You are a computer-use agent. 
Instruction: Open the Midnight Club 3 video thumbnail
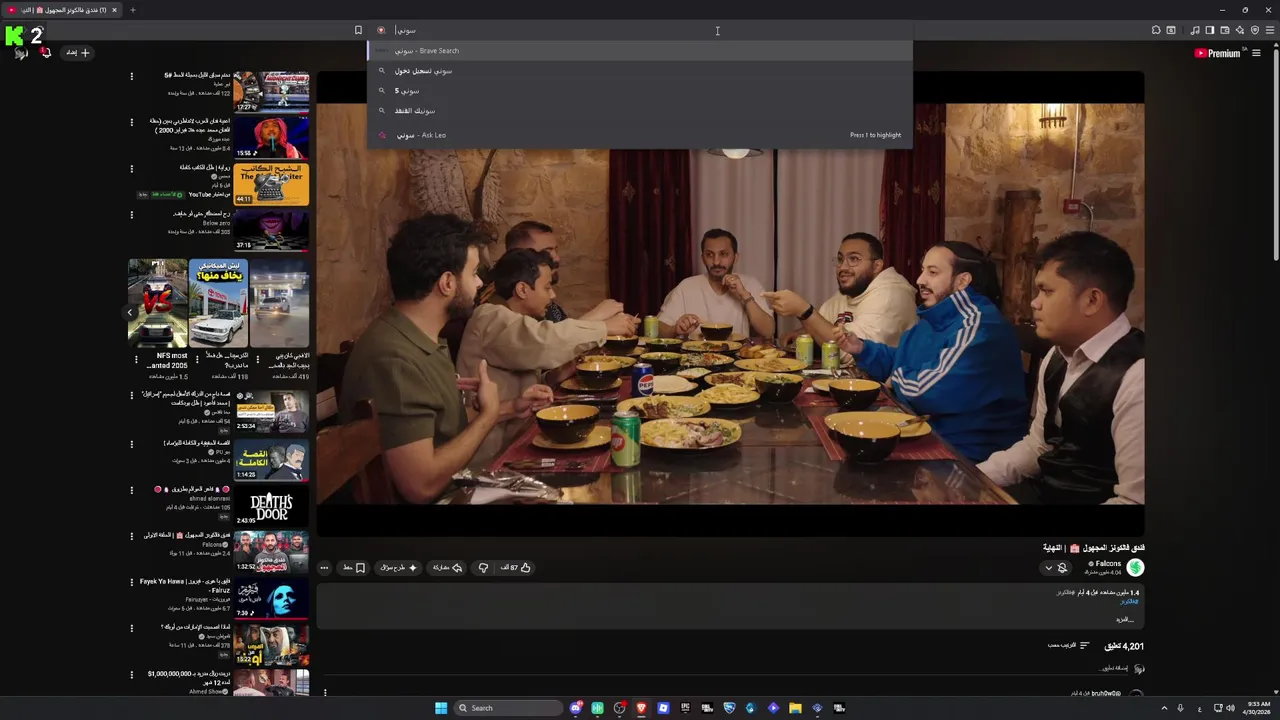(271, 91)
